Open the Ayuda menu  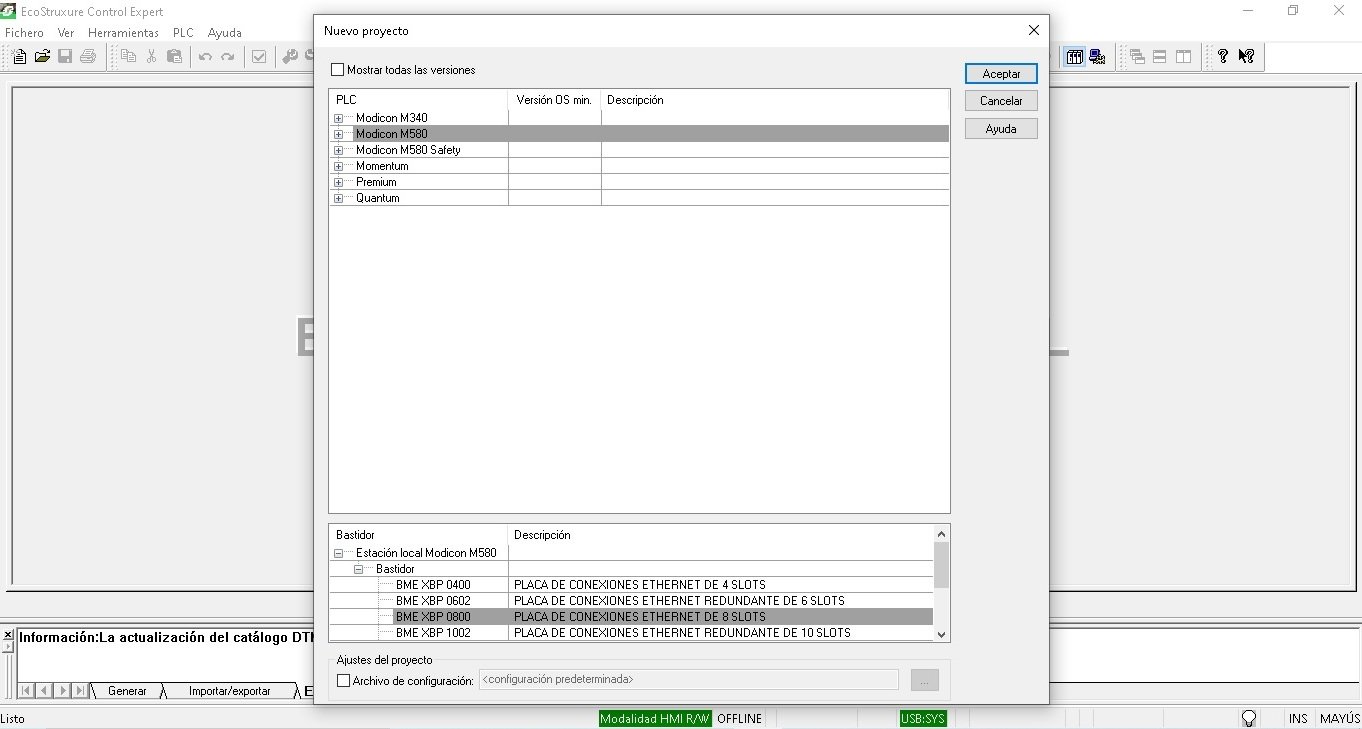click(x=225, y=33)
